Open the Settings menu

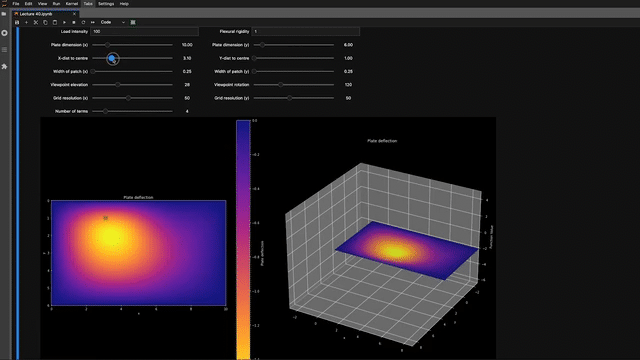click(106, 4)
